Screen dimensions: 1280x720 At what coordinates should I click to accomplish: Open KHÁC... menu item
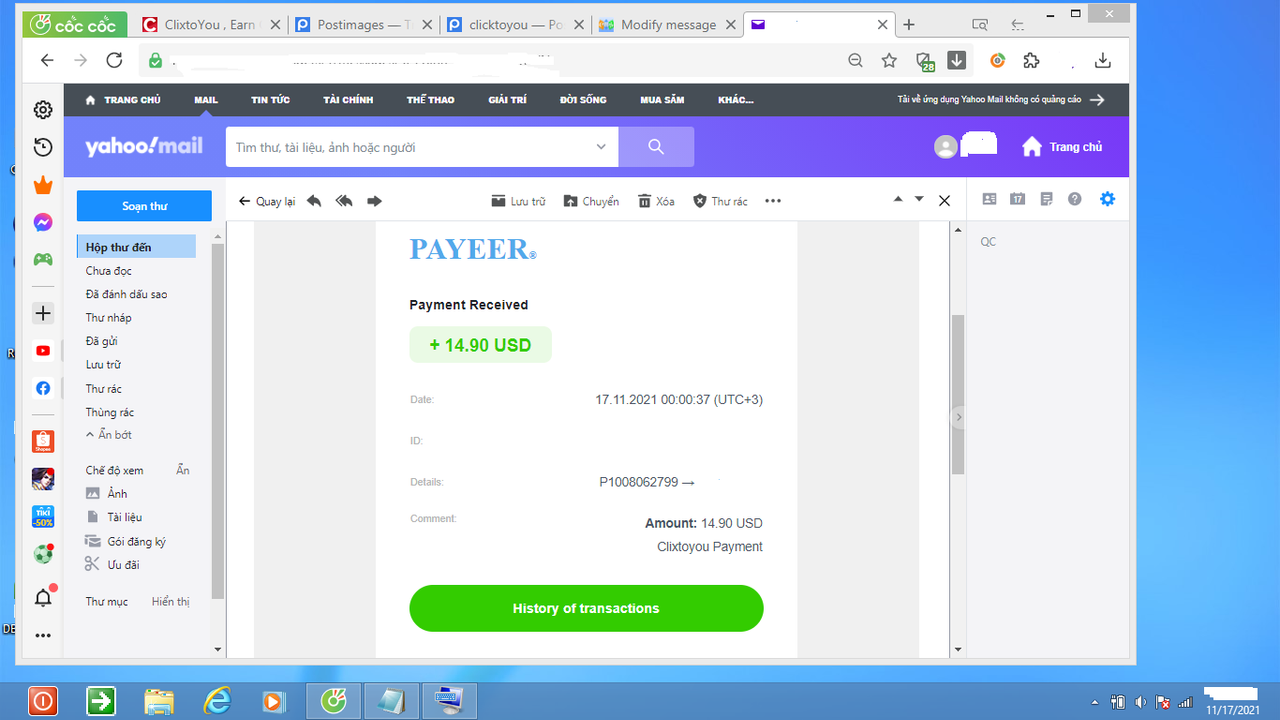[x=735, y=100]
